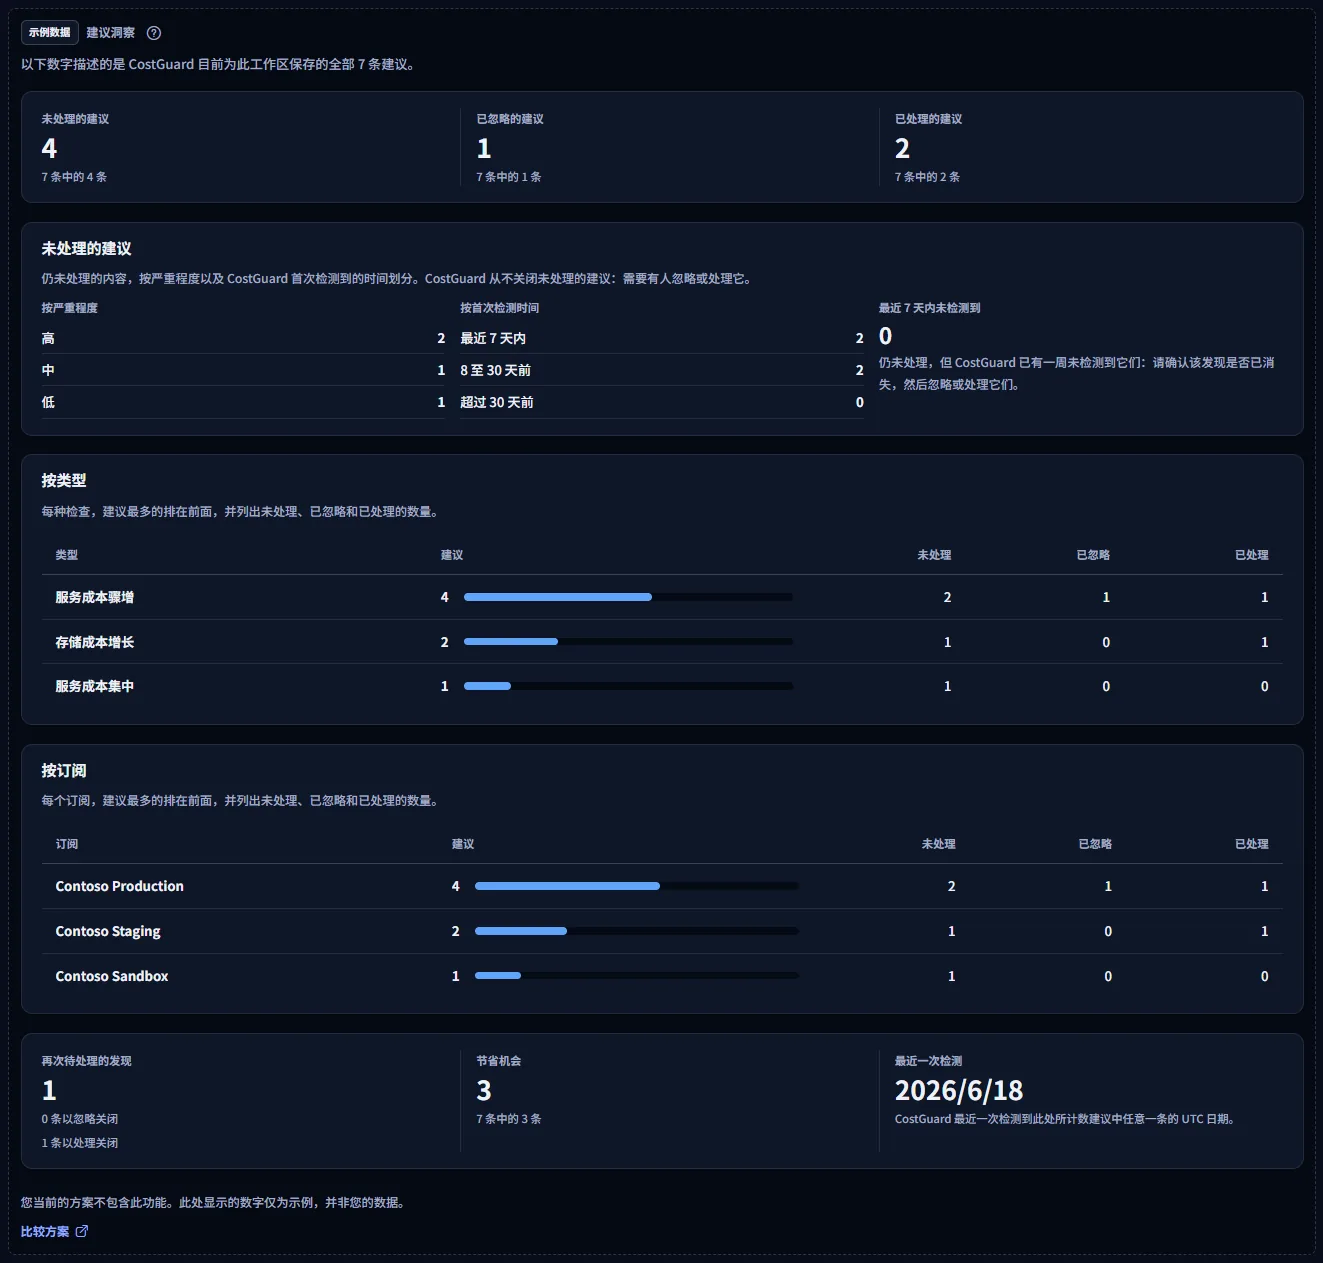
Task: Click the 按严重程度 column label
Action: pos(70,308)
